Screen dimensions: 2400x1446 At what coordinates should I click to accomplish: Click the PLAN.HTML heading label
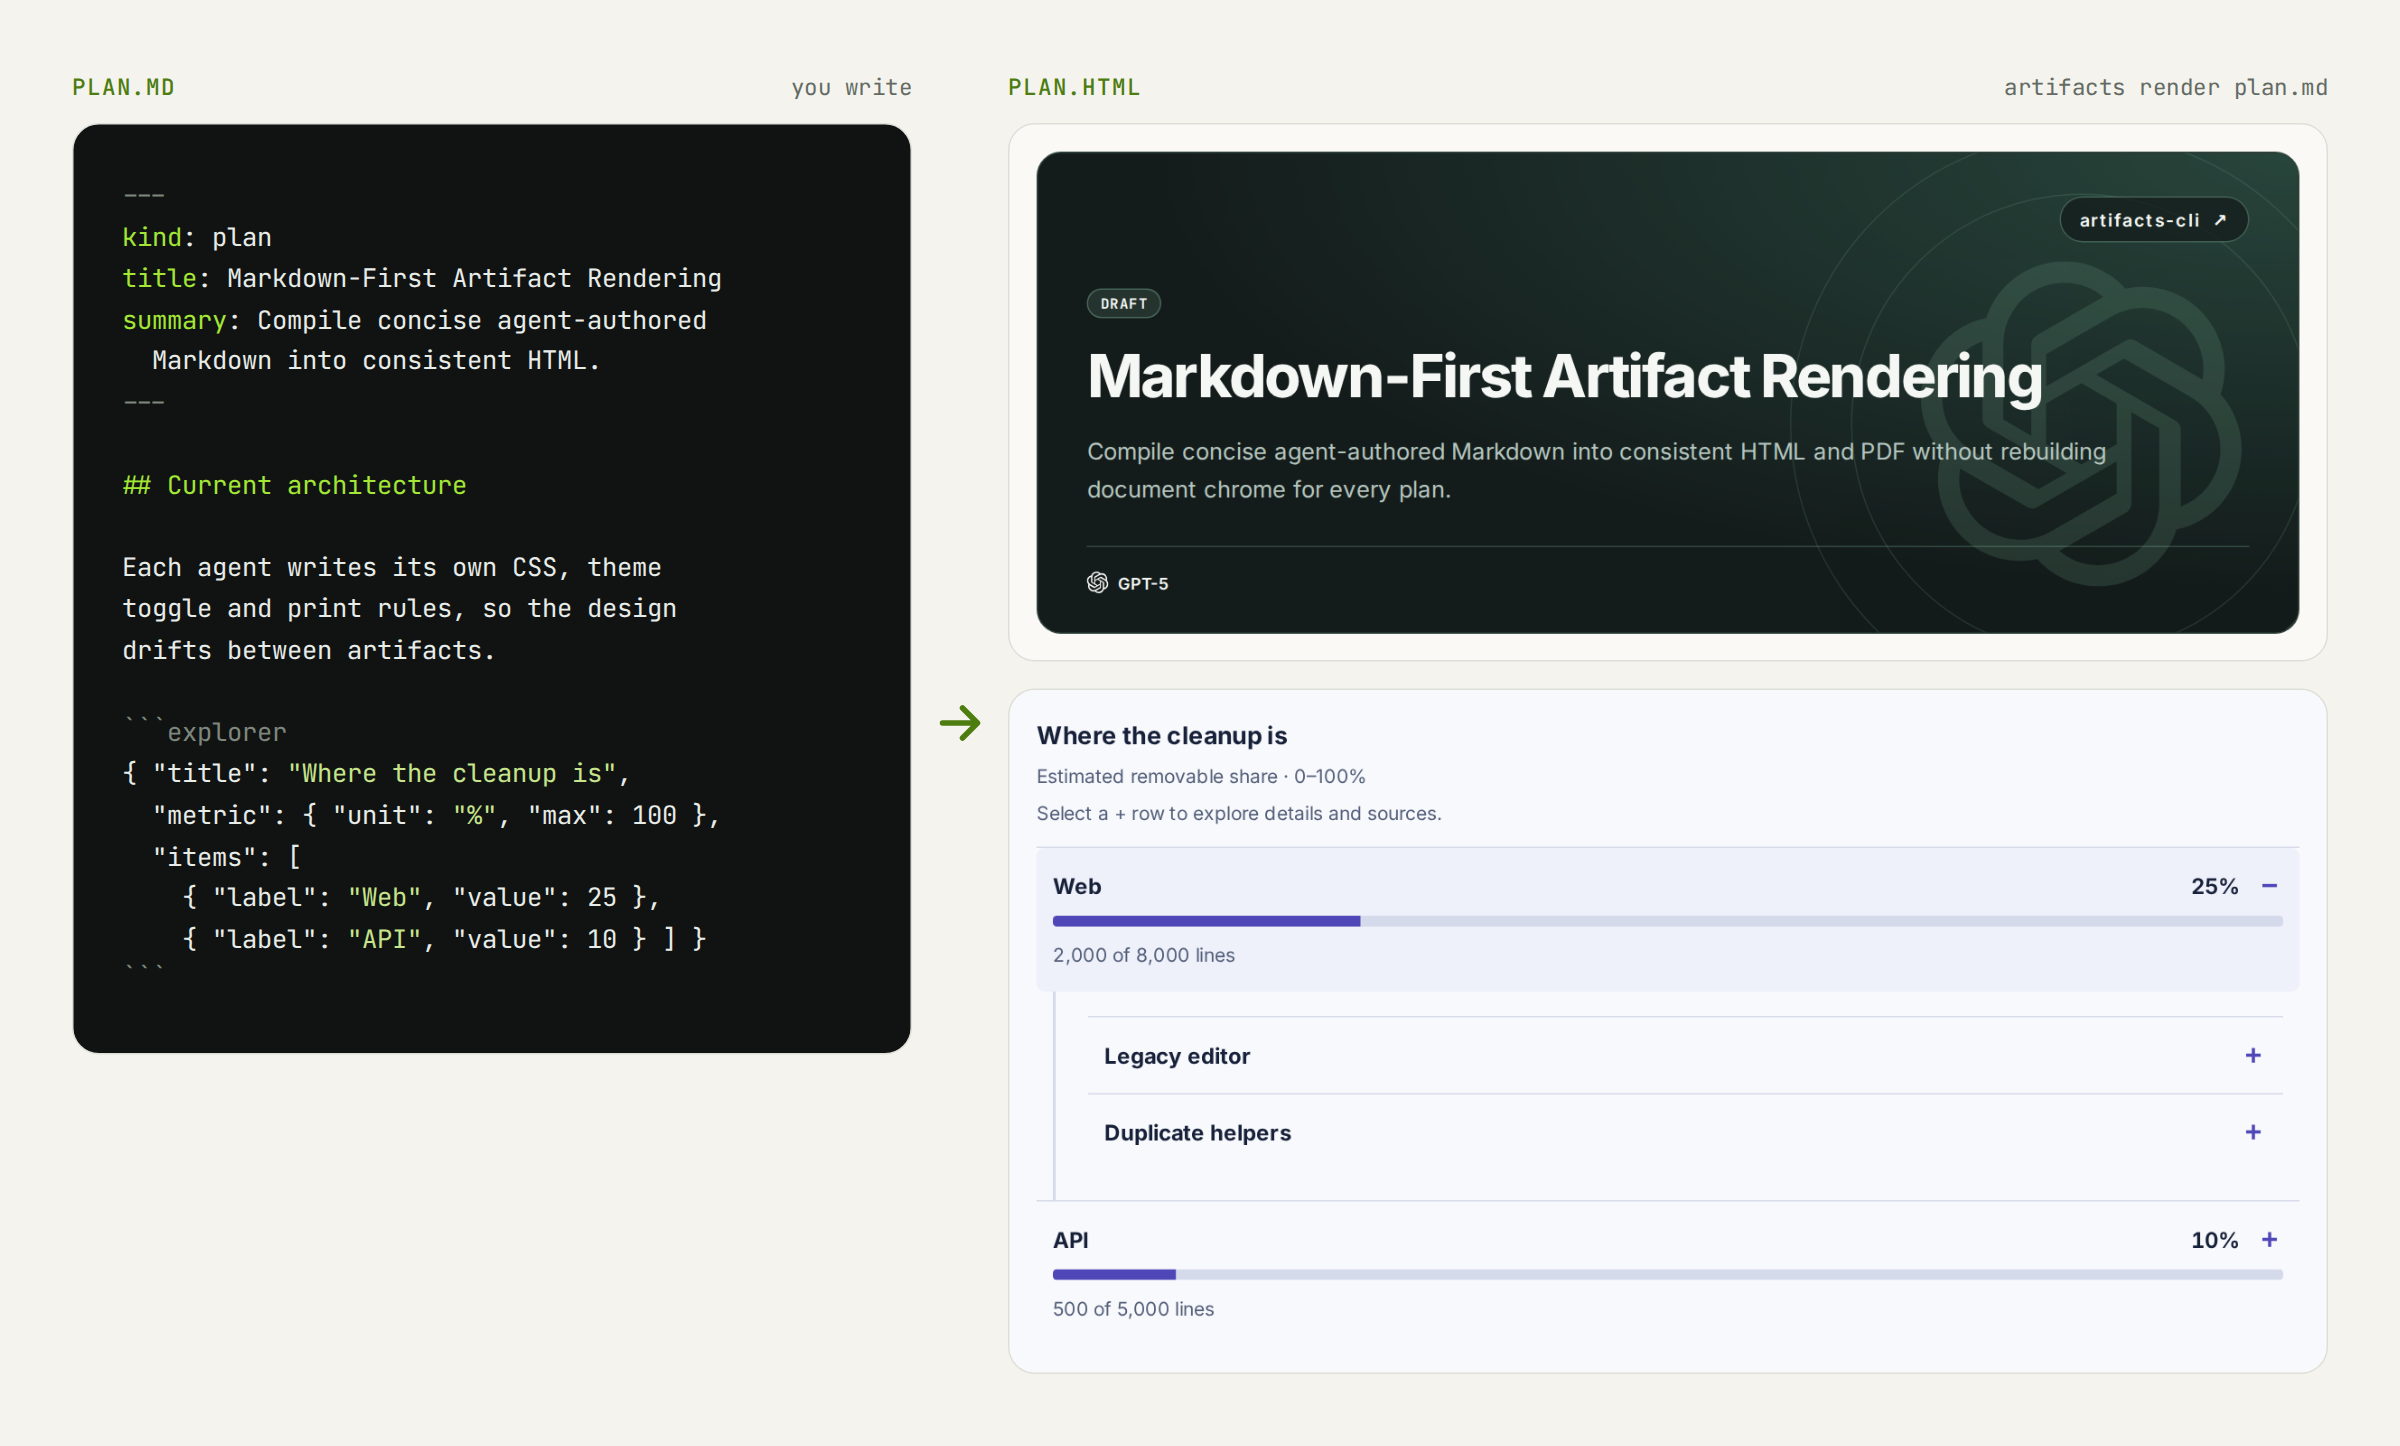(x=1074, y=87)
